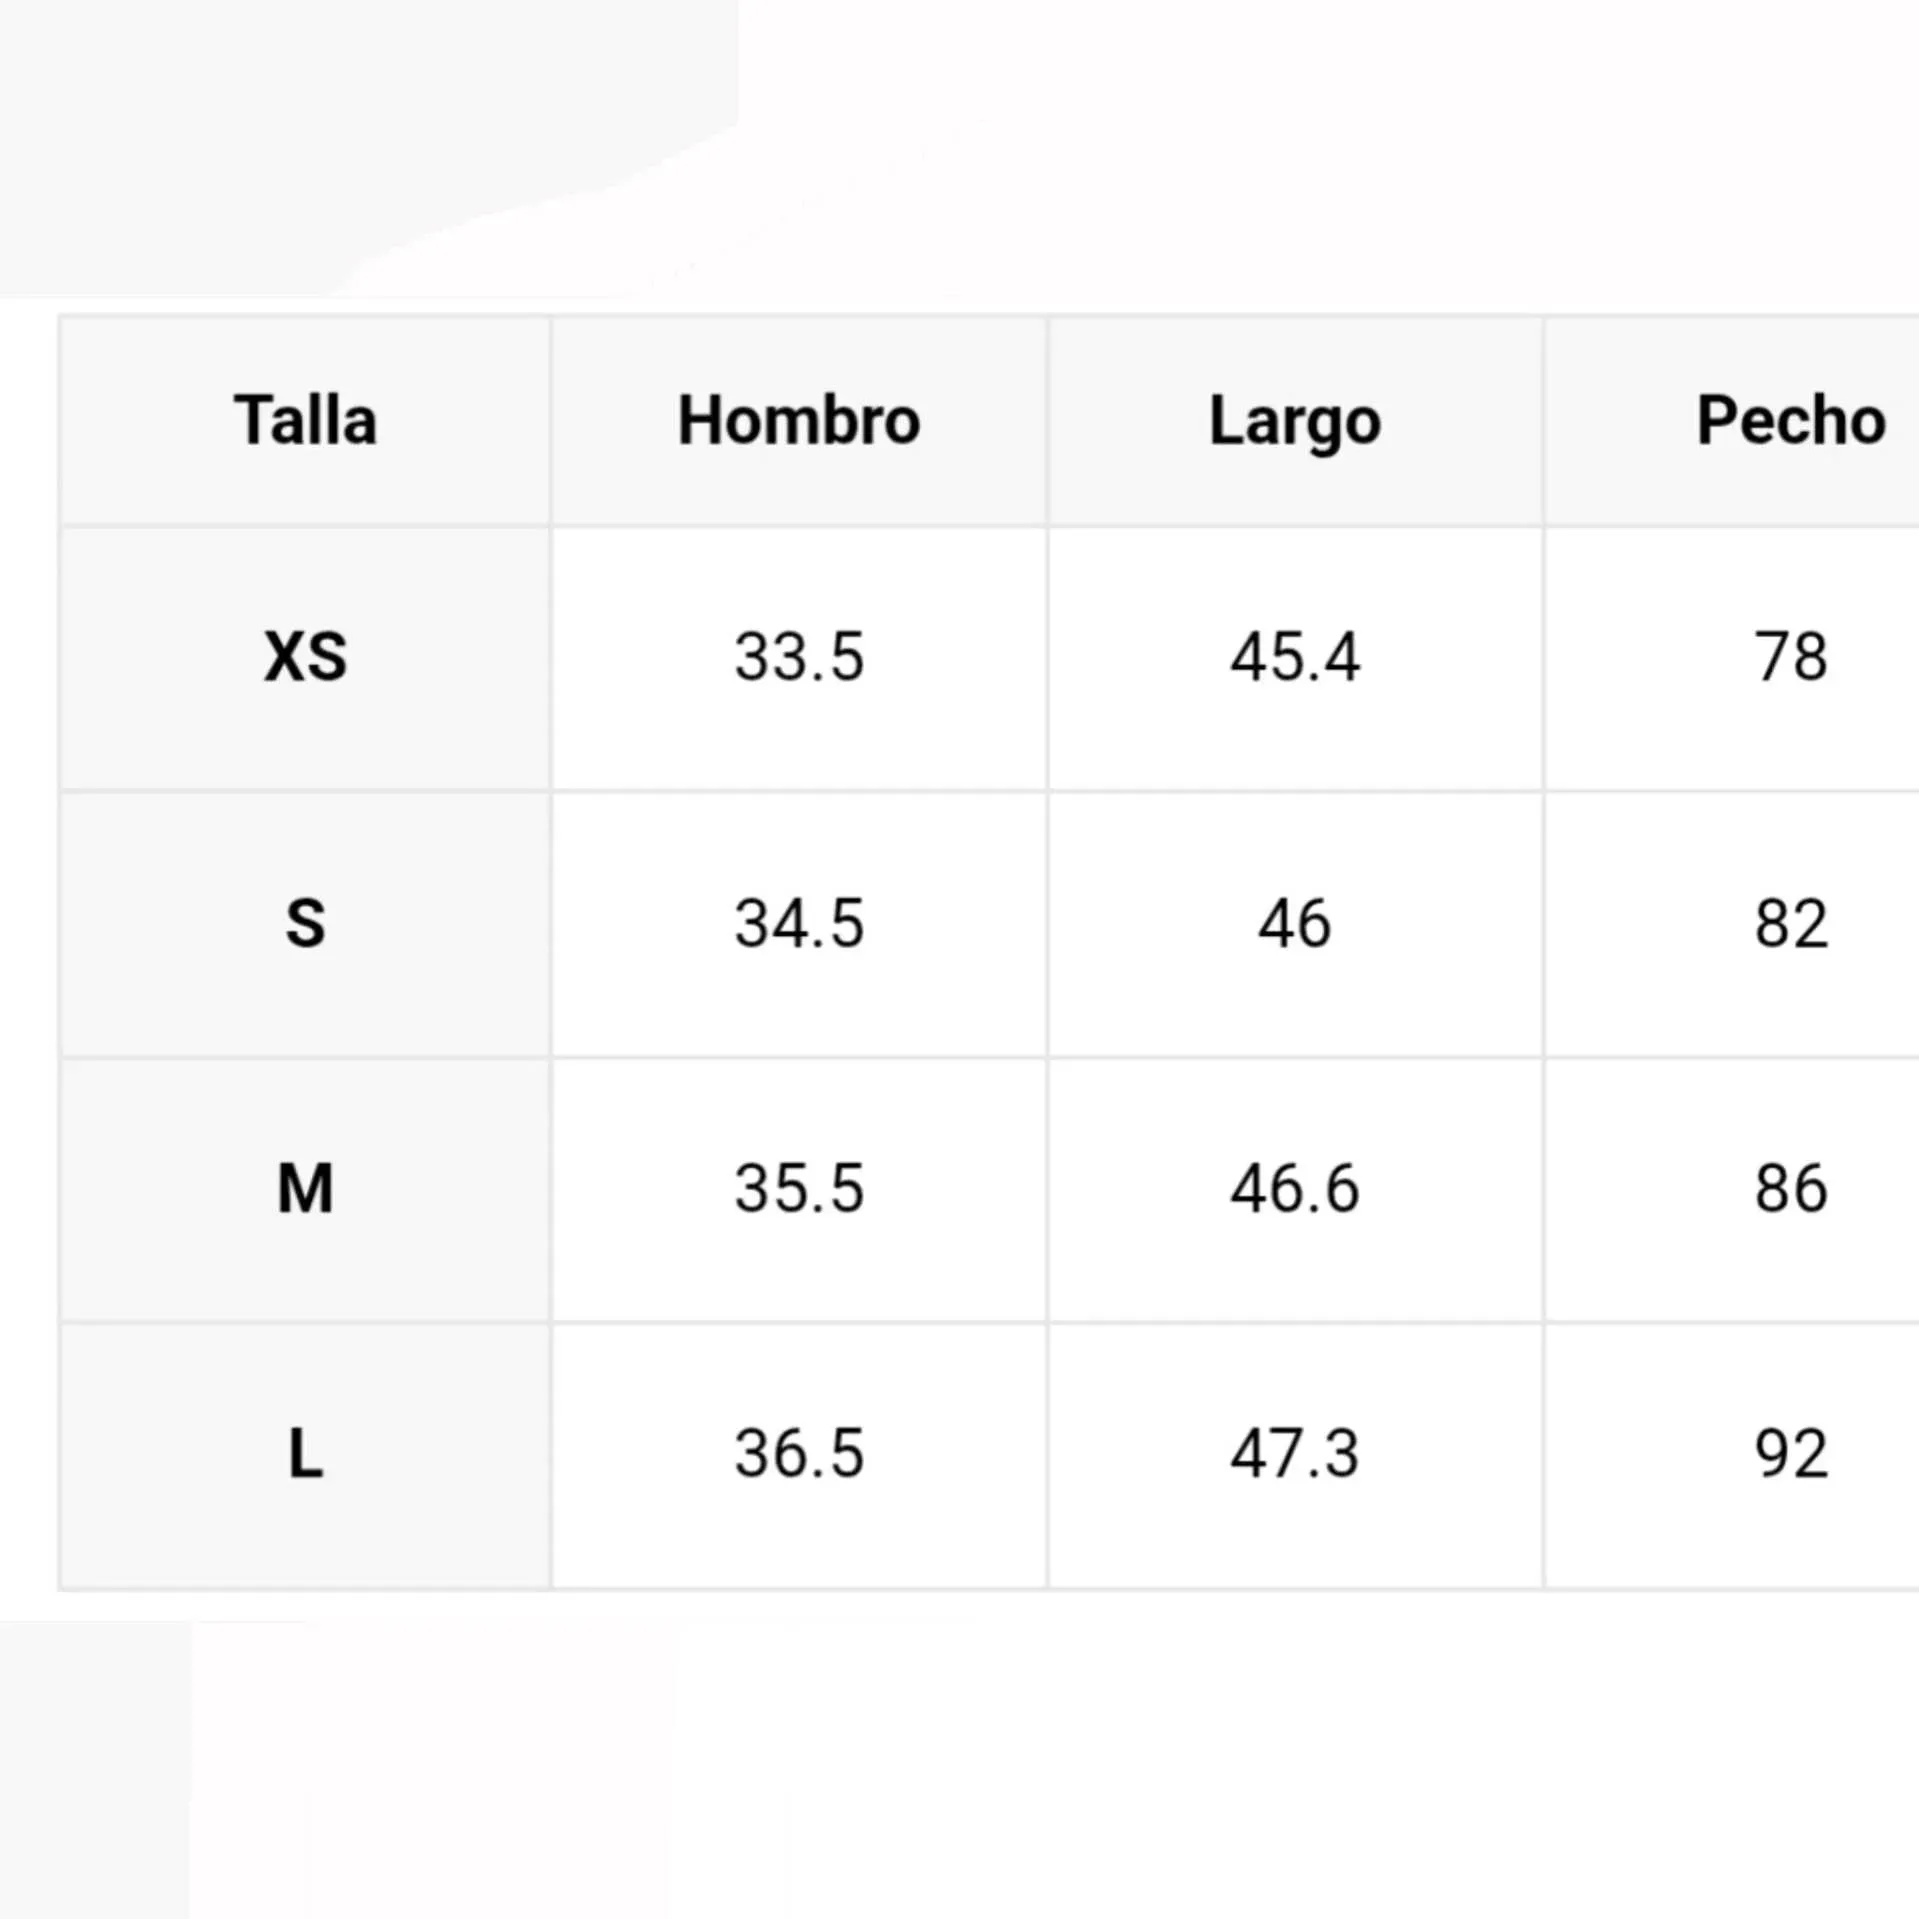Select the S size row label
The height and width of the screenshot is (1919, 1919).
pos(305,923)
